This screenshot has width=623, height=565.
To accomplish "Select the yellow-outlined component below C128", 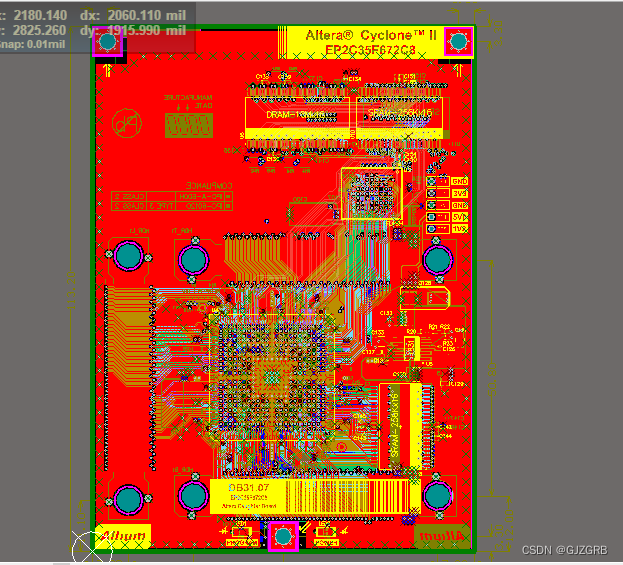I will point(425,298).
